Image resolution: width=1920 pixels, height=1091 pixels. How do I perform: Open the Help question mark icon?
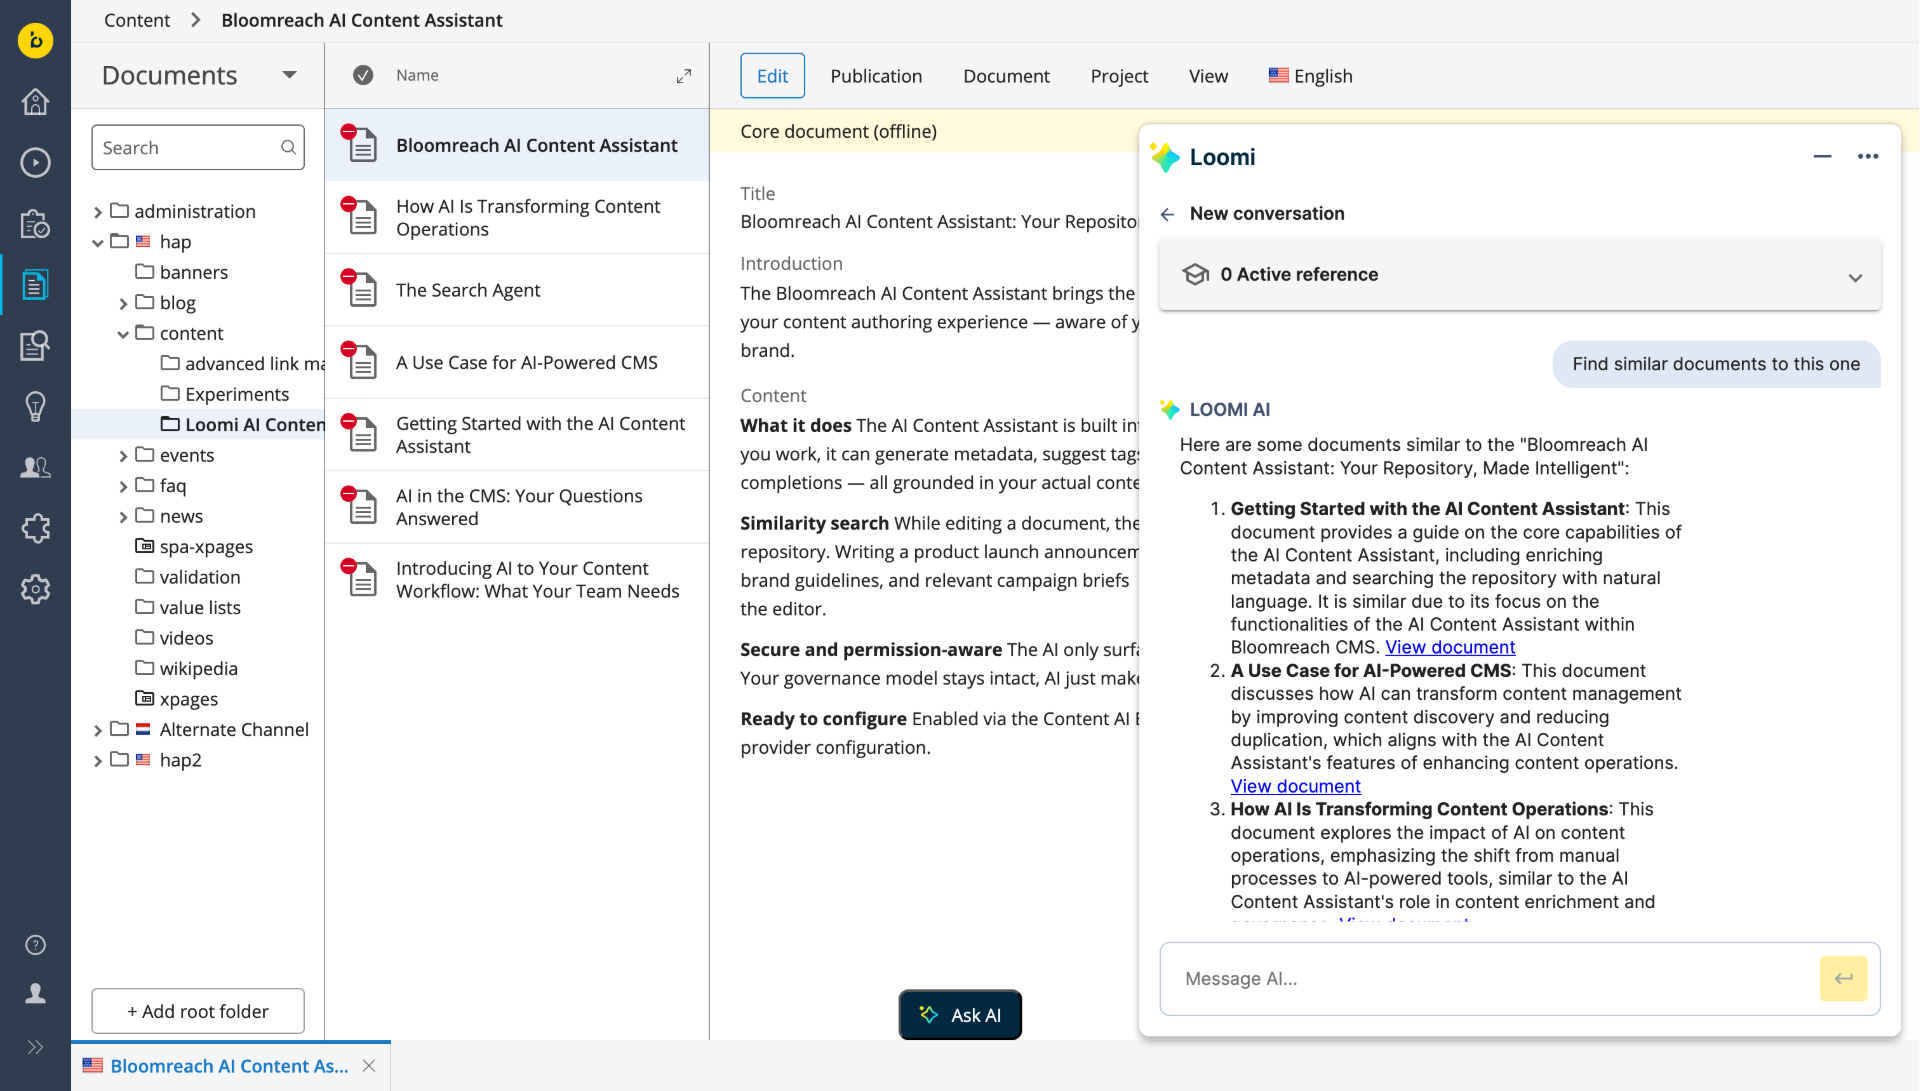point(35,945)
